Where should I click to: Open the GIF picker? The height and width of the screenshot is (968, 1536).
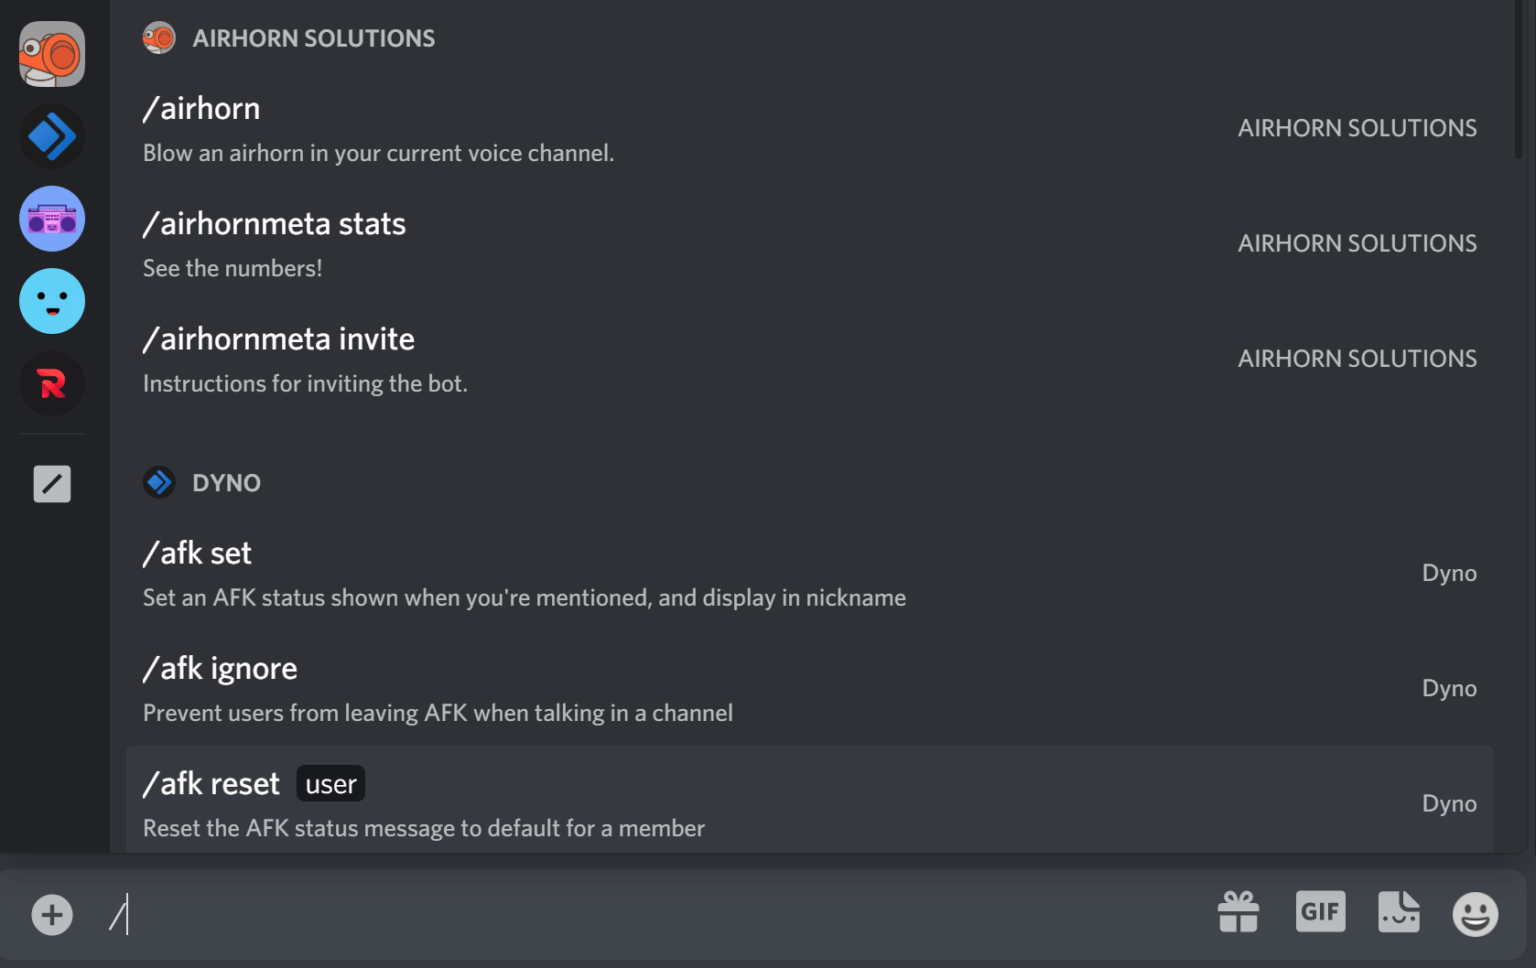1320,912
